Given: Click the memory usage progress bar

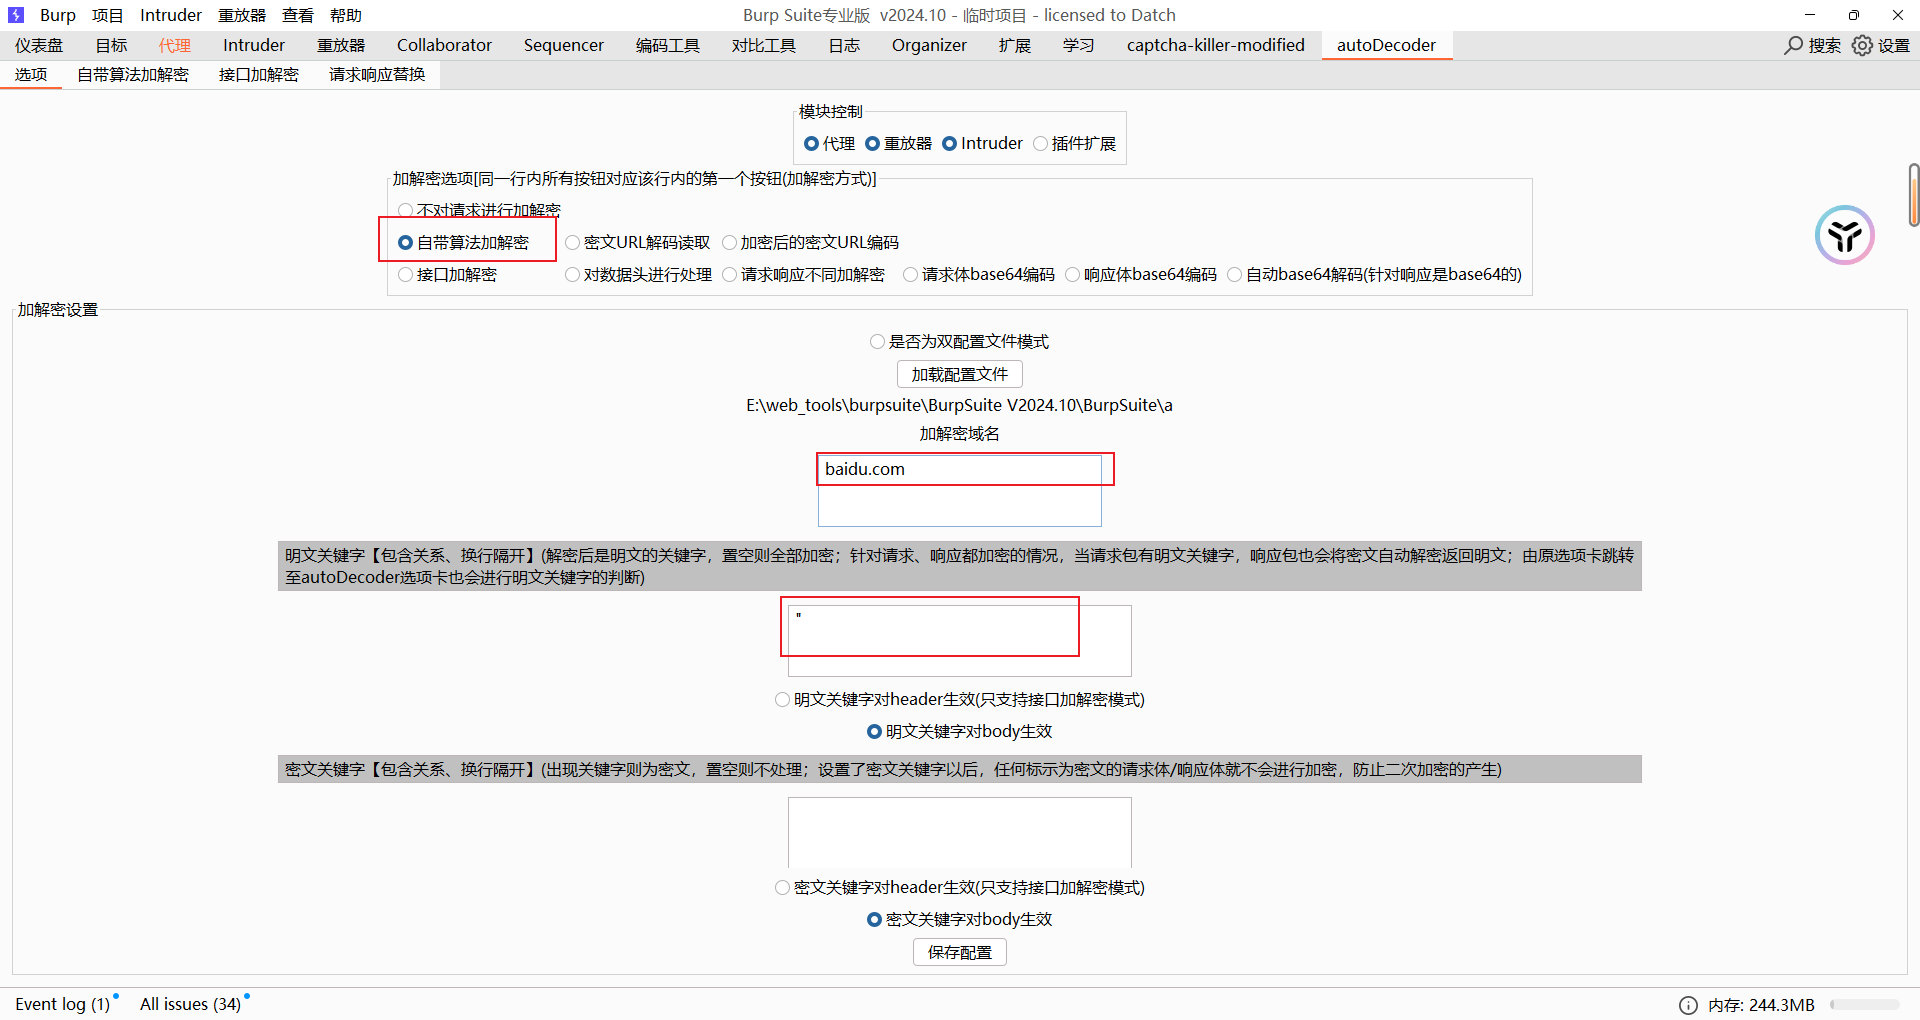Looking at the screenshot, I should point(1865,1005).
